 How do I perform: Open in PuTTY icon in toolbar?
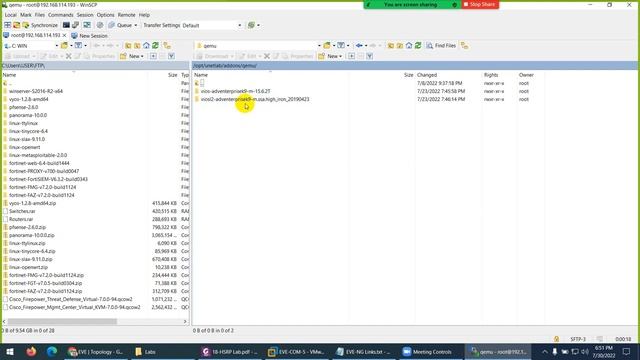tap(76, 25)
